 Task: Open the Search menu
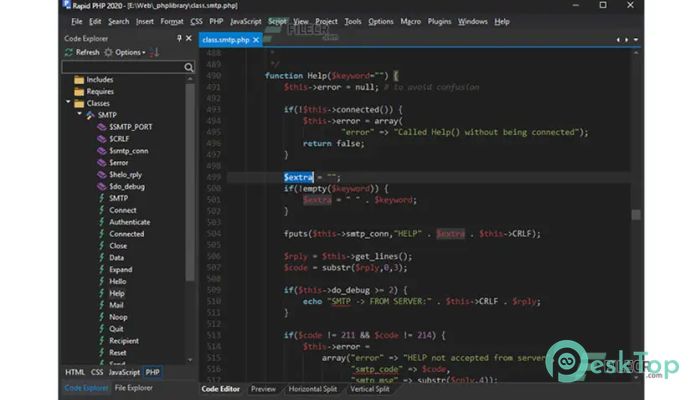pyautogui.click(x=118, y=21)
